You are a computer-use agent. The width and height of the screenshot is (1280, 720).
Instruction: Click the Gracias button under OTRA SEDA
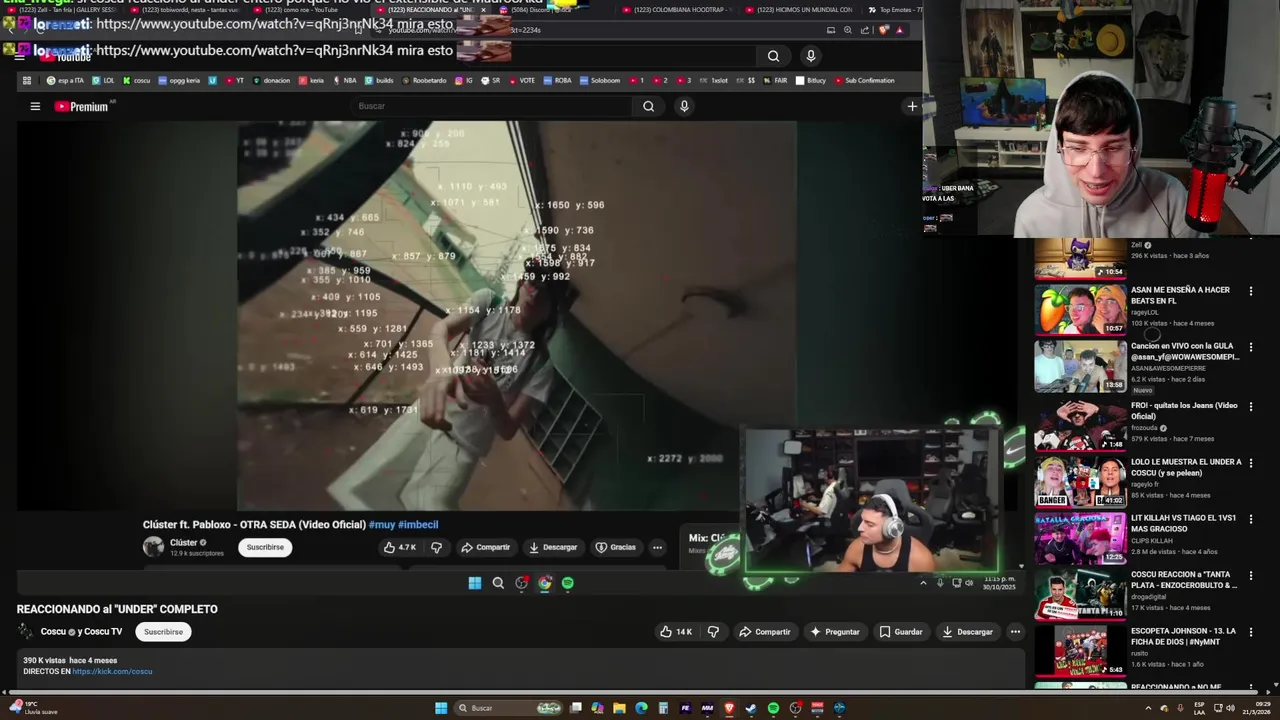pos(615,547)
